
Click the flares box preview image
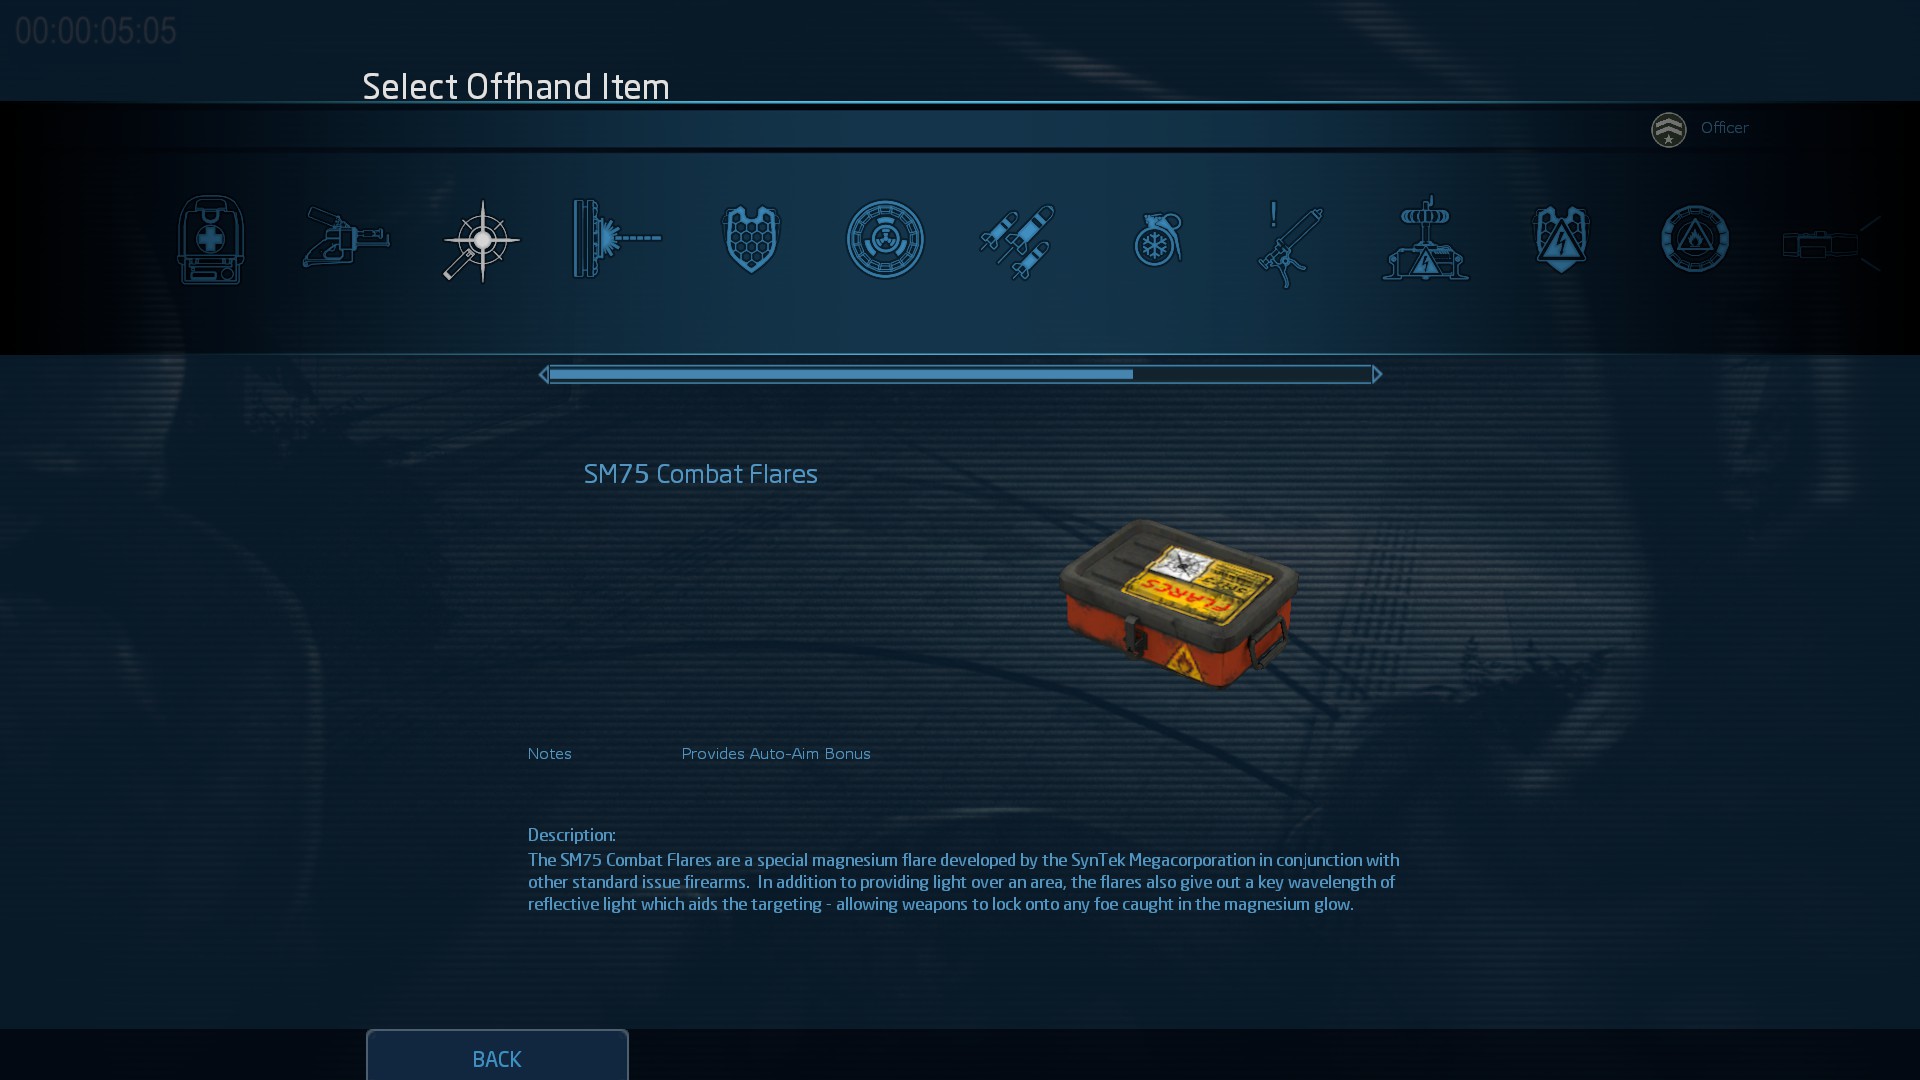pos(1180,603)
